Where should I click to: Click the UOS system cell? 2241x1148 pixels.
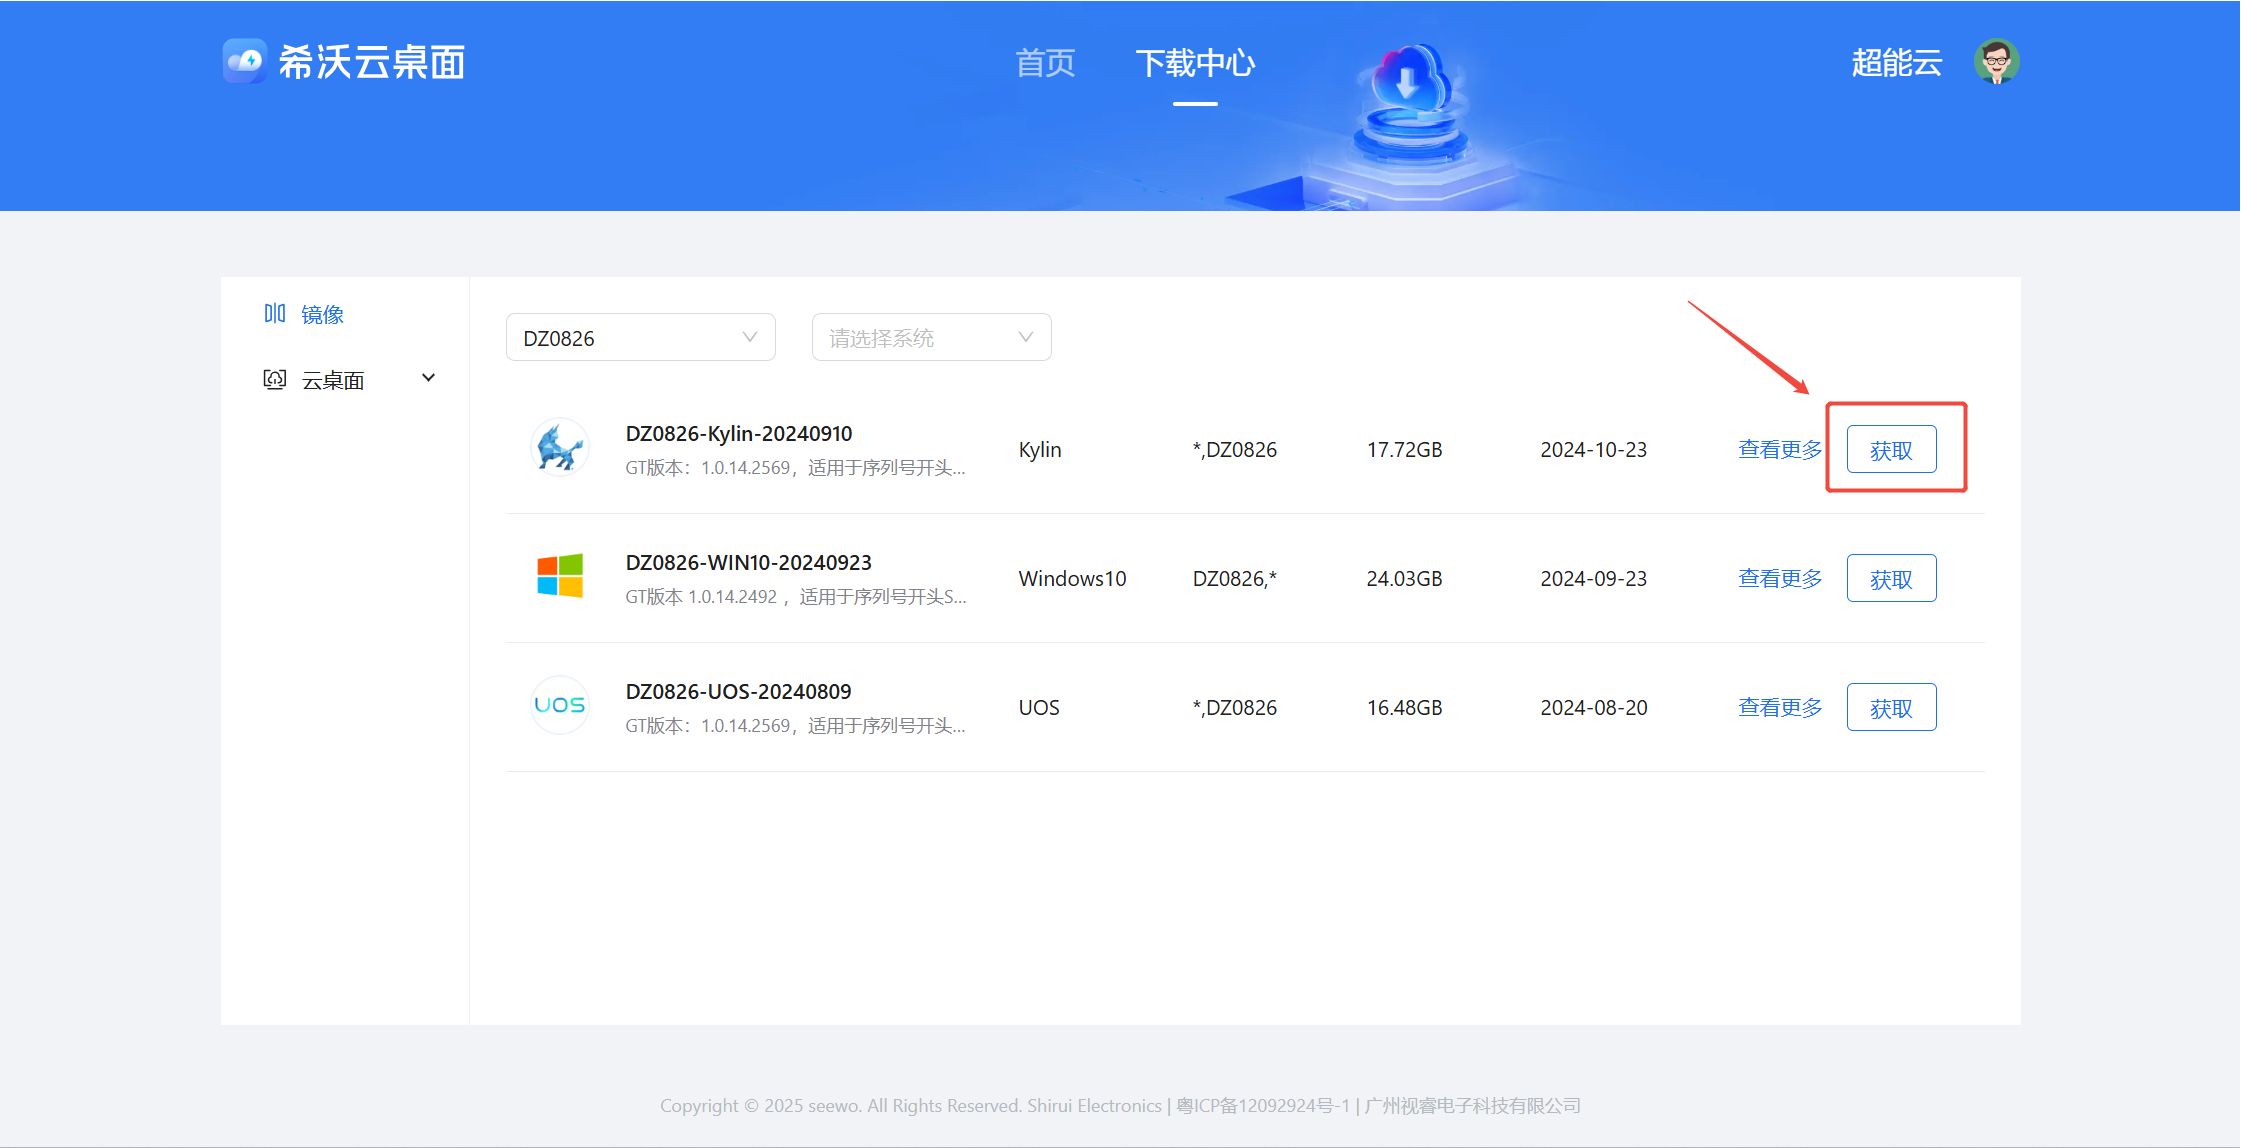(1039, 708)
